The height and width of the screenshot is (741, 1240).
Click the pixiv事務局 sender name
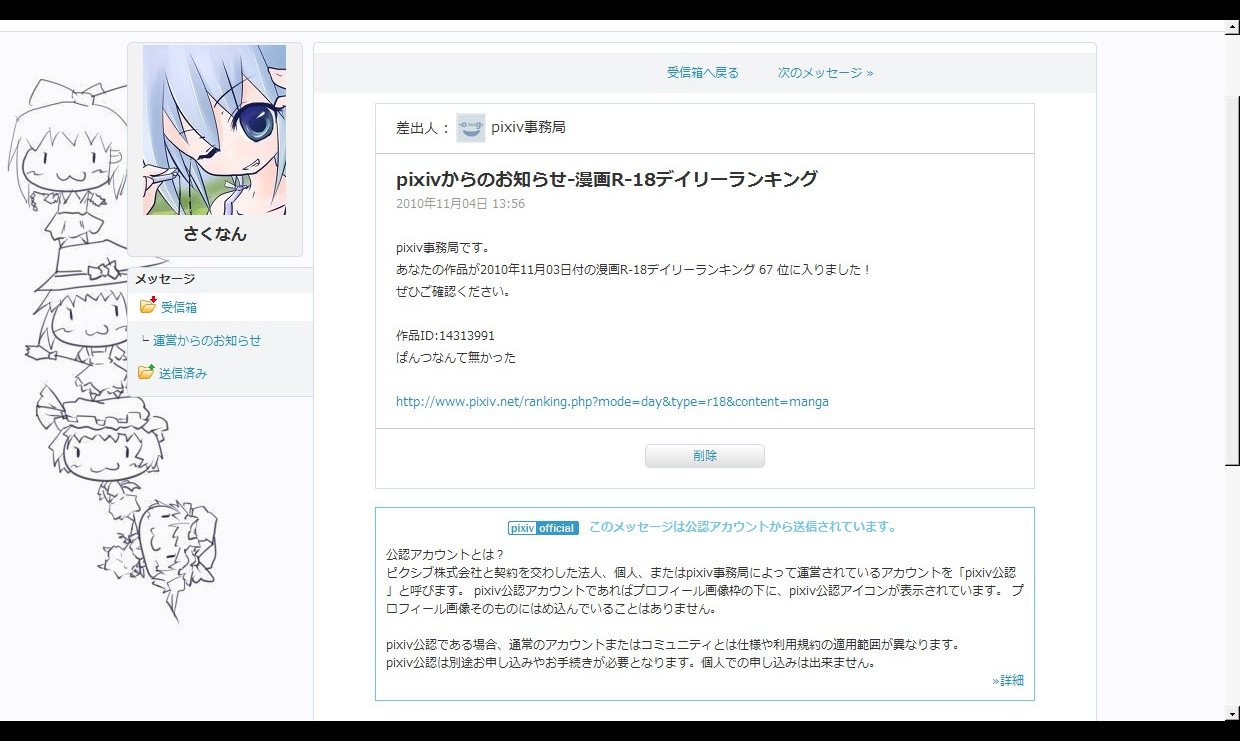529,128
